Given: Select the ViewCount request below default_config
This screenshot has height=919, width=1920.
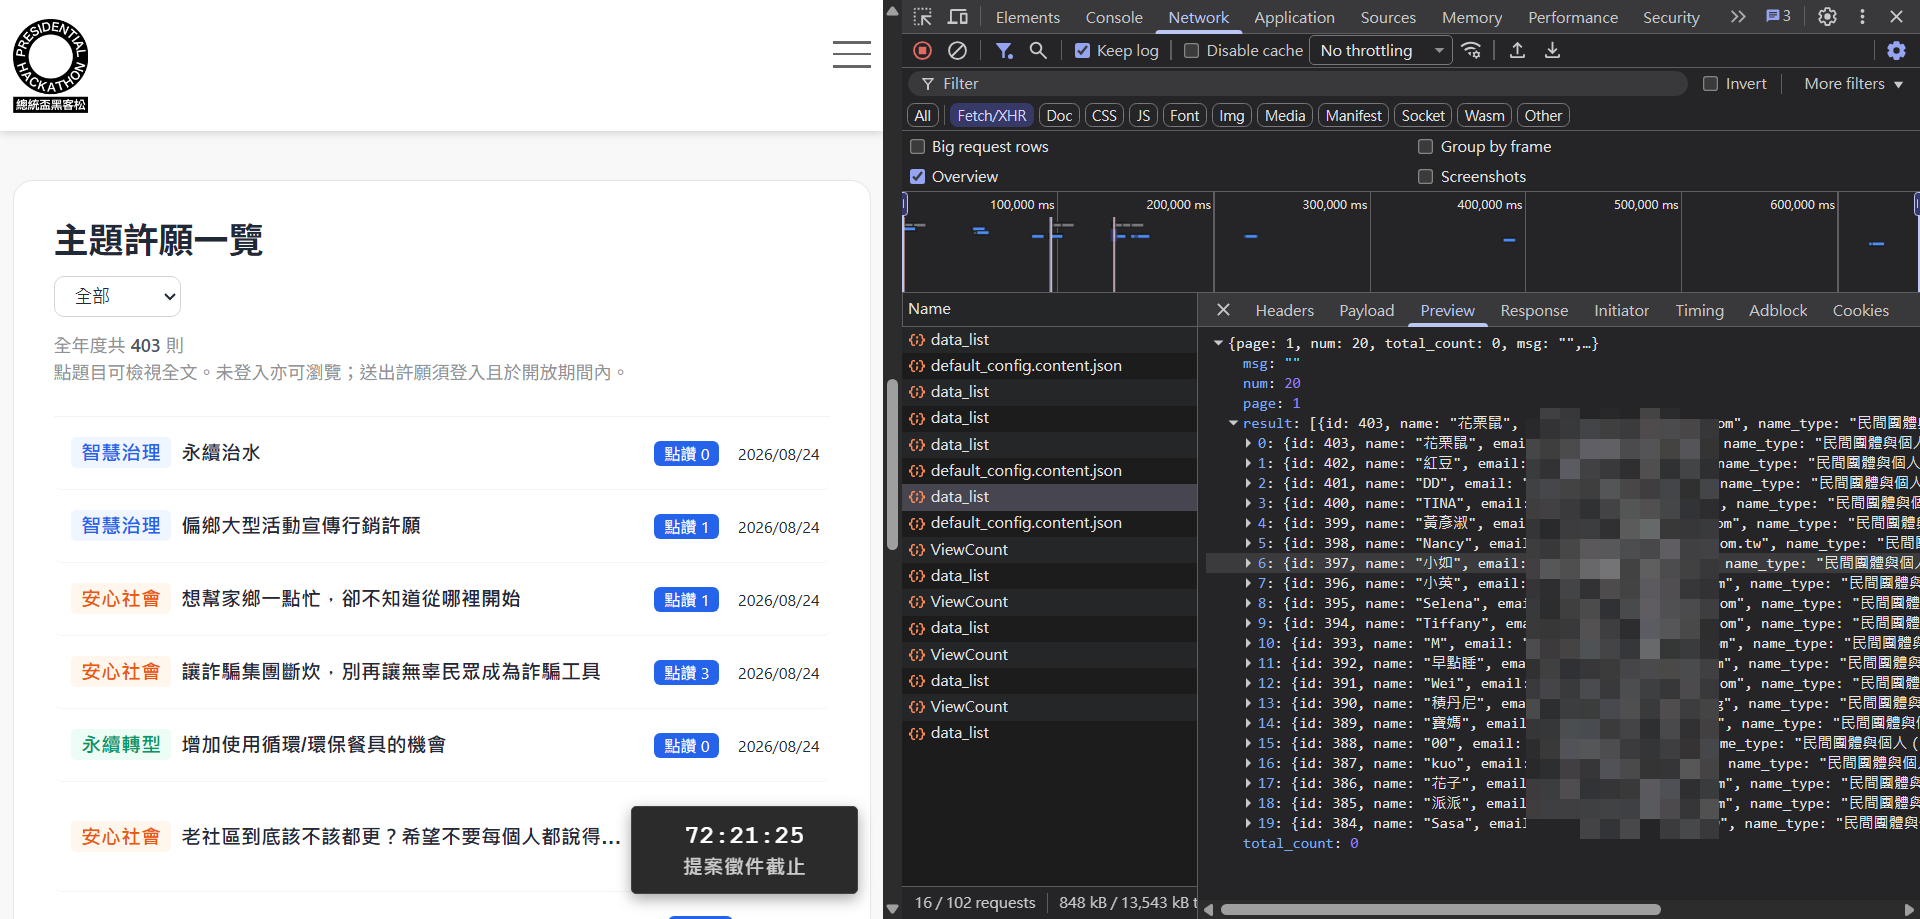Looking at the screenshot, I should click(1049, 550).
